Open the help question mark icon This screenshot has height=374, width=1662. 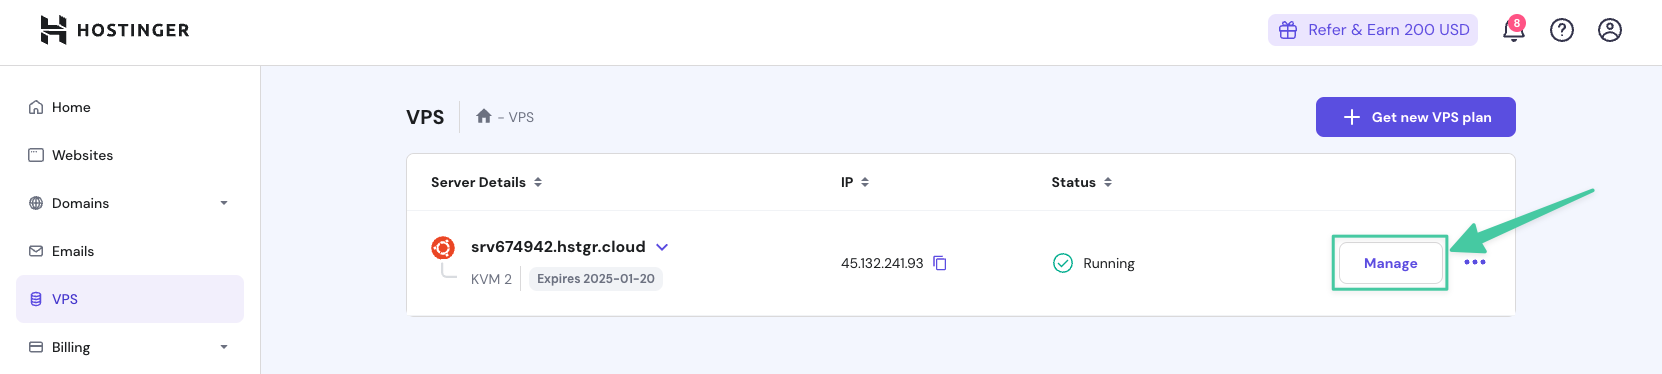point(1561,30)
